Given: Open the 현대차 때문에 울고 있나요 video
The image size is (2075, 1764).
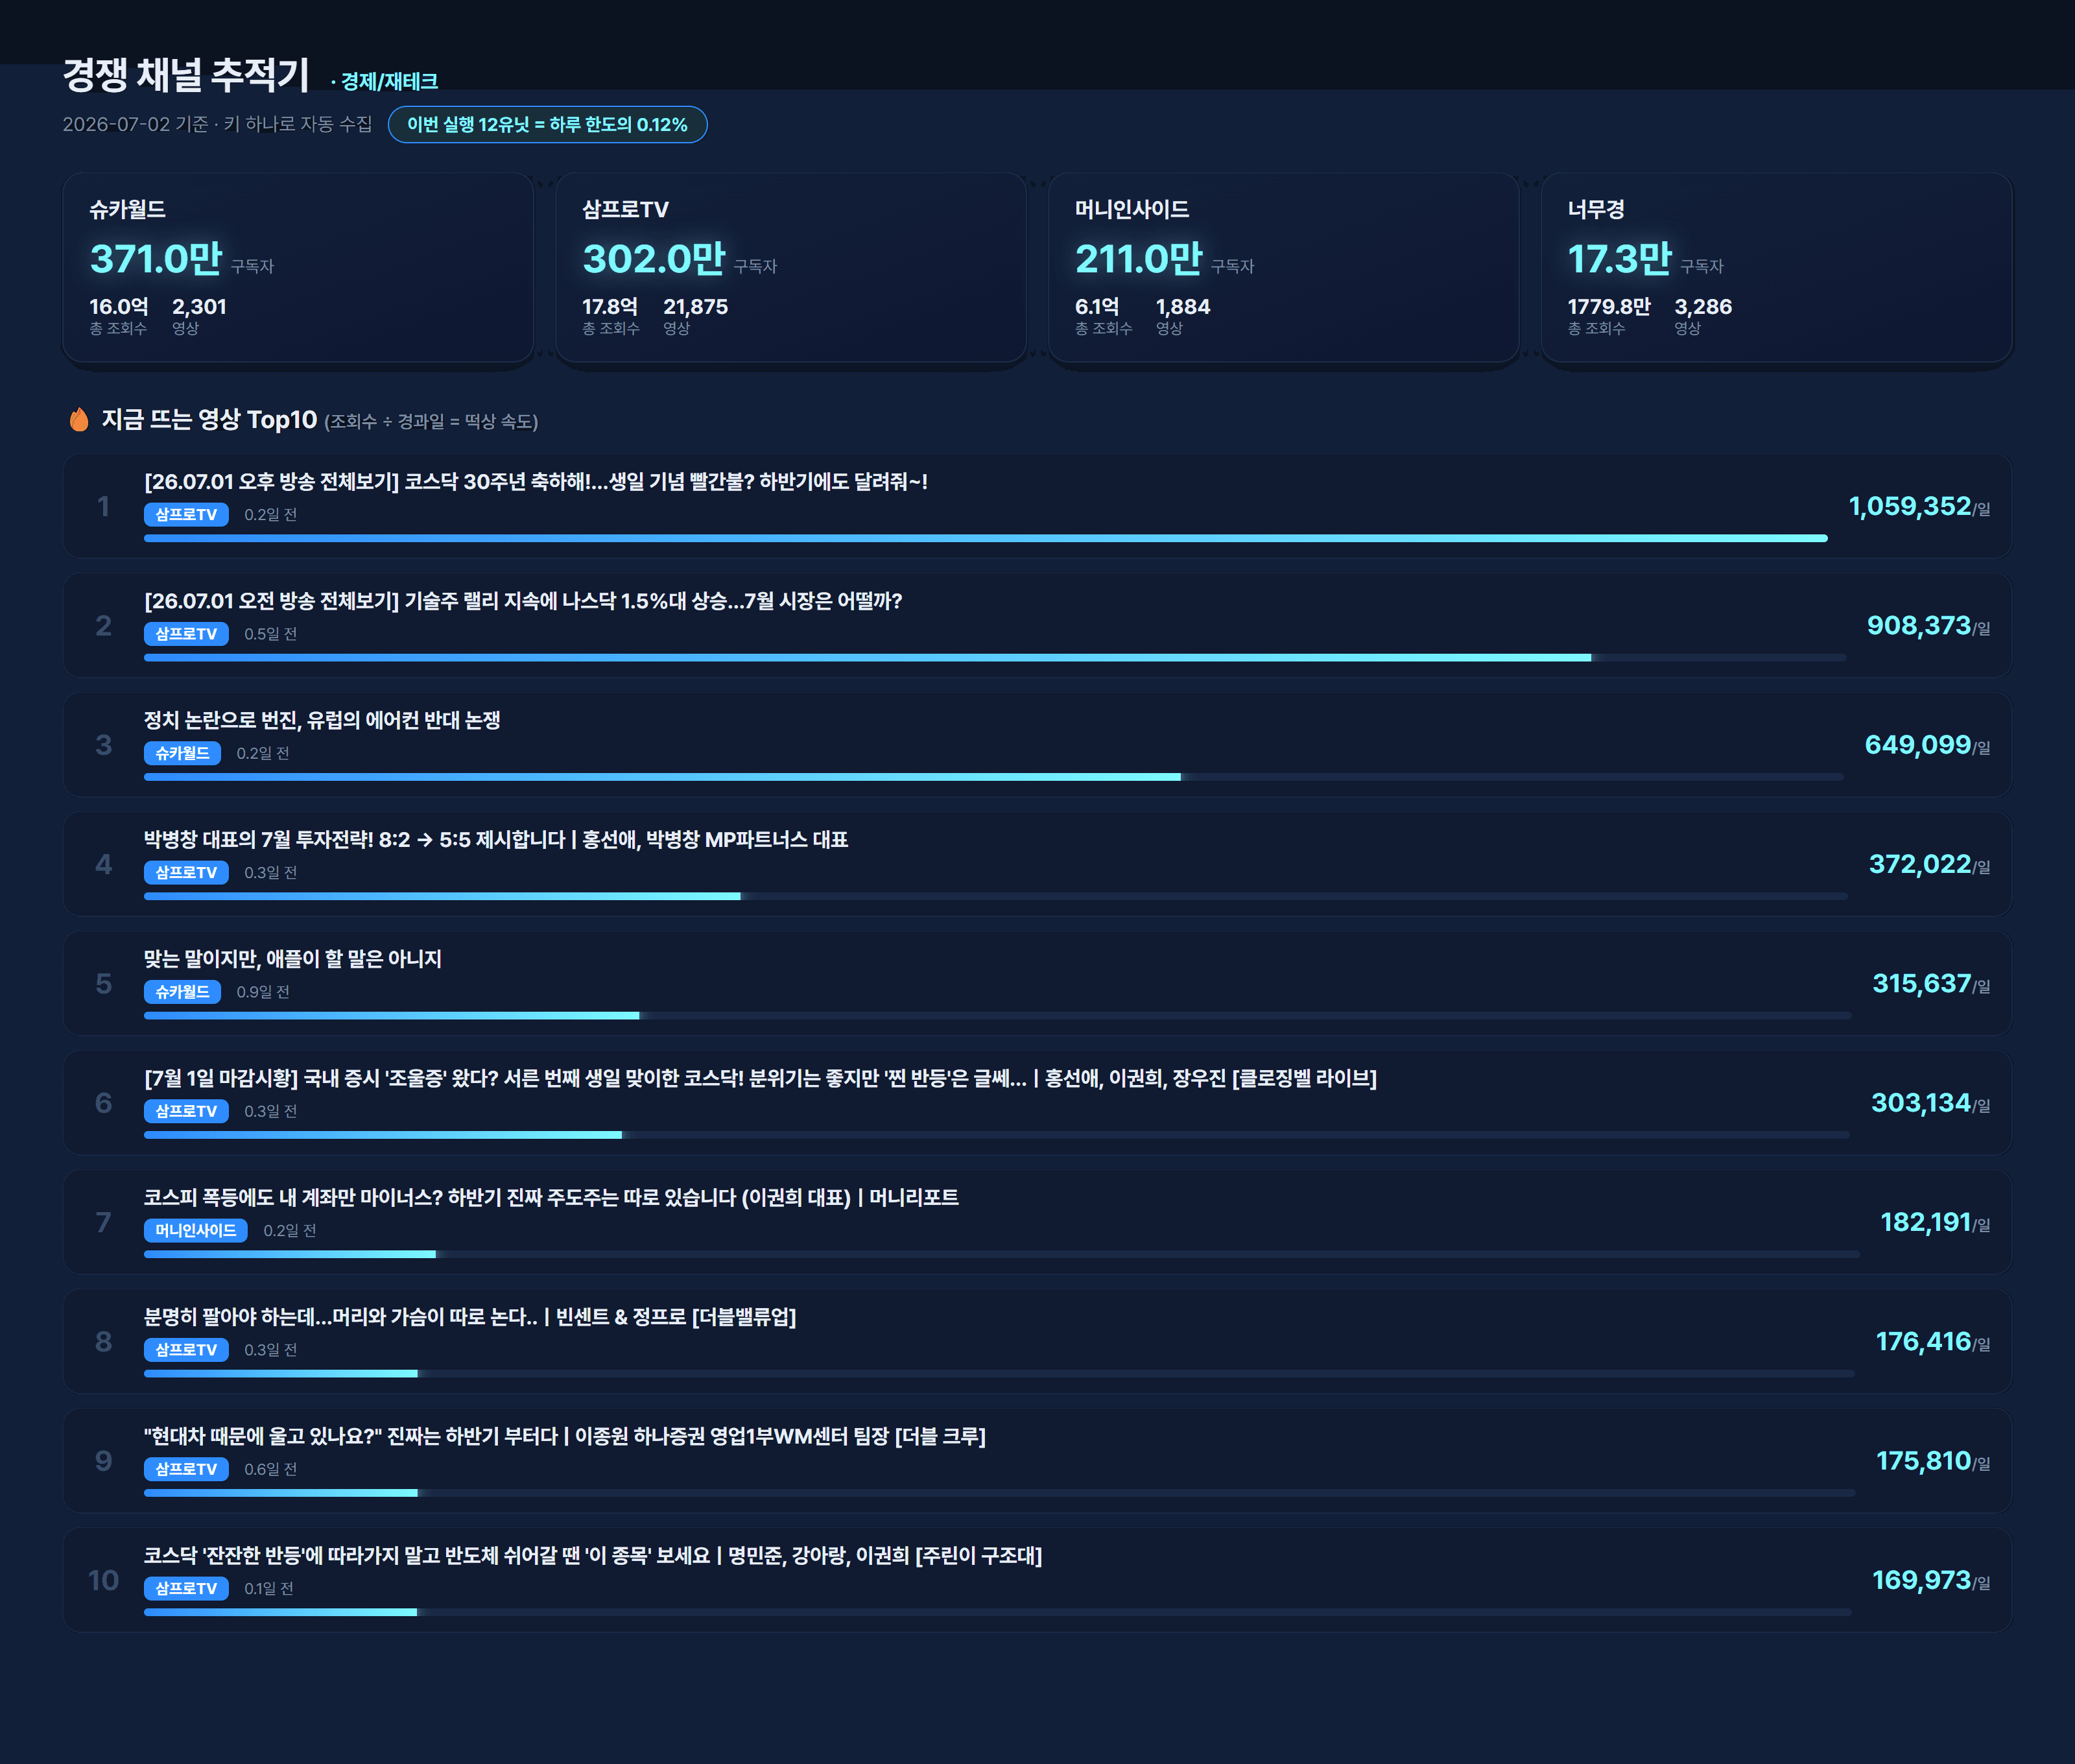Looking at the screenshot, I should 565,1437.
